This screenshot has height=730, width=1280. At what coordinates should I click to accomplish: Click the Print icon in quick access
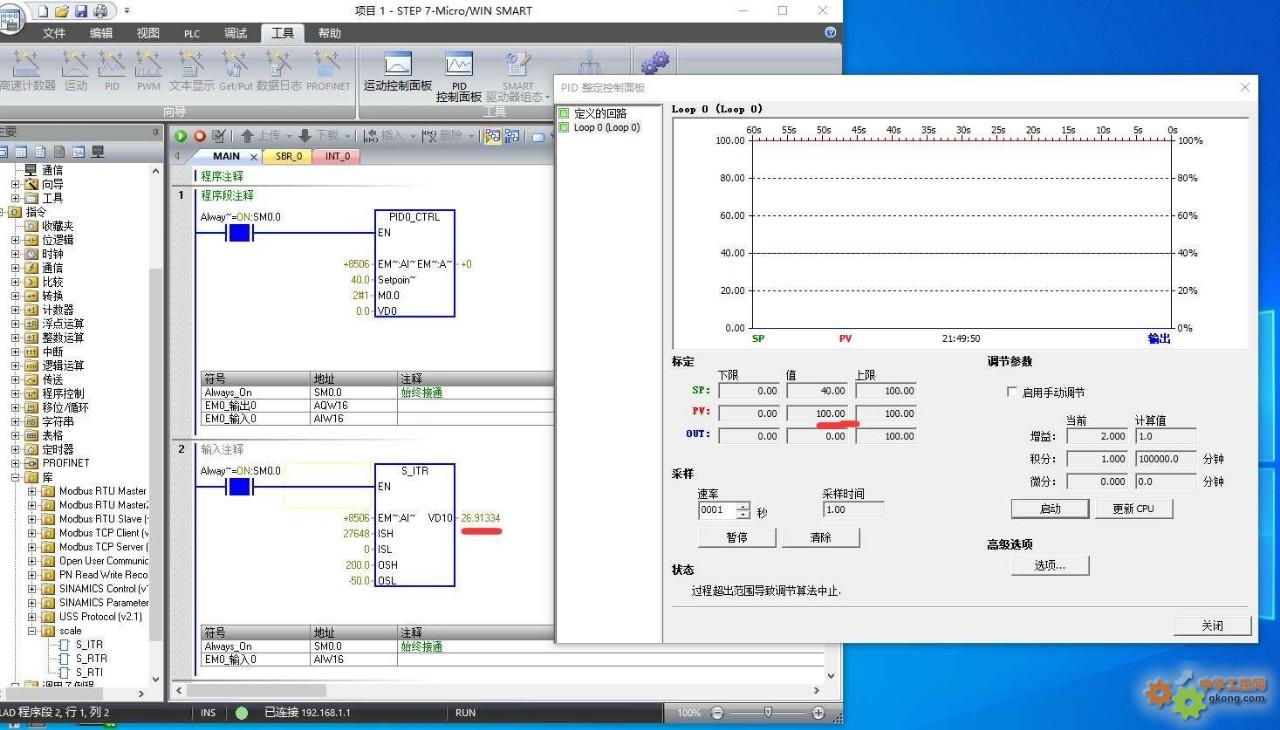(101, 11)
